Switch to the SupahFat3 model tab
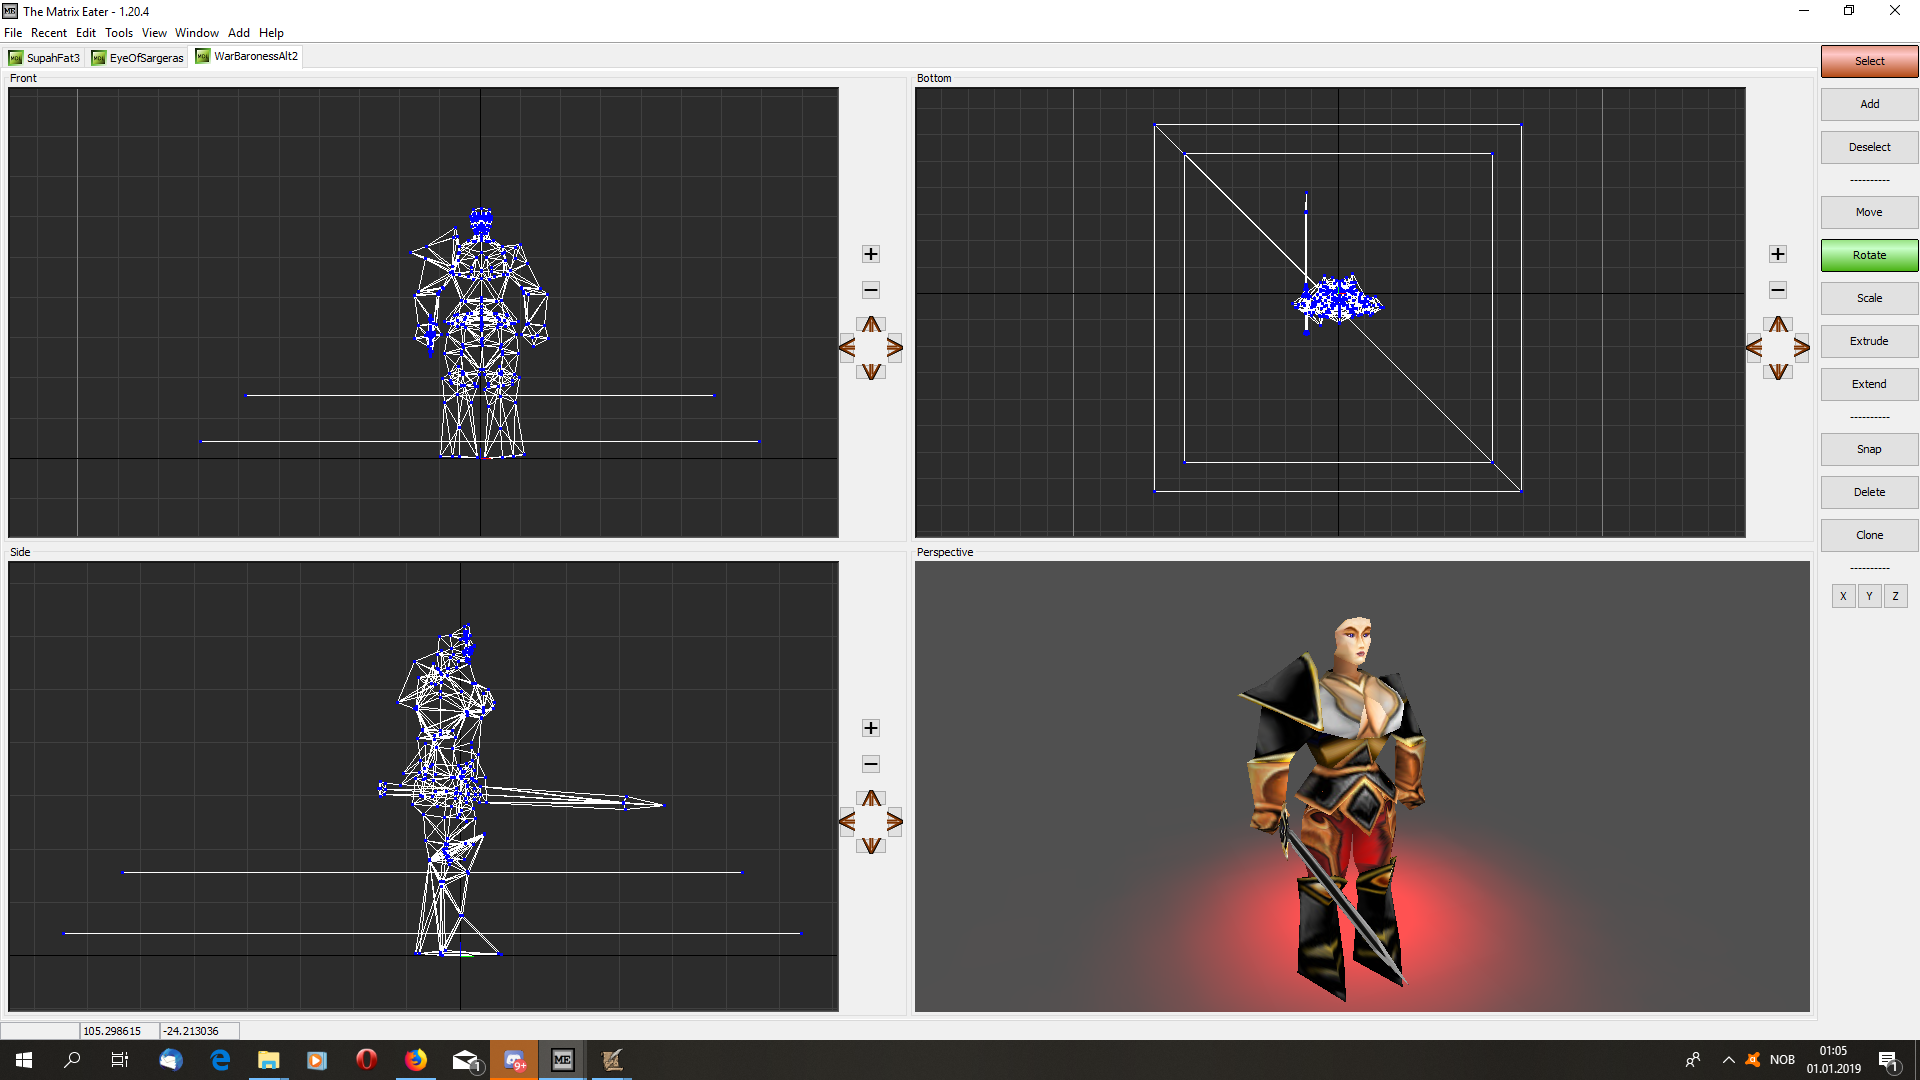The width and height of the screenshot is (1920, 1080). tap(45, 58)
